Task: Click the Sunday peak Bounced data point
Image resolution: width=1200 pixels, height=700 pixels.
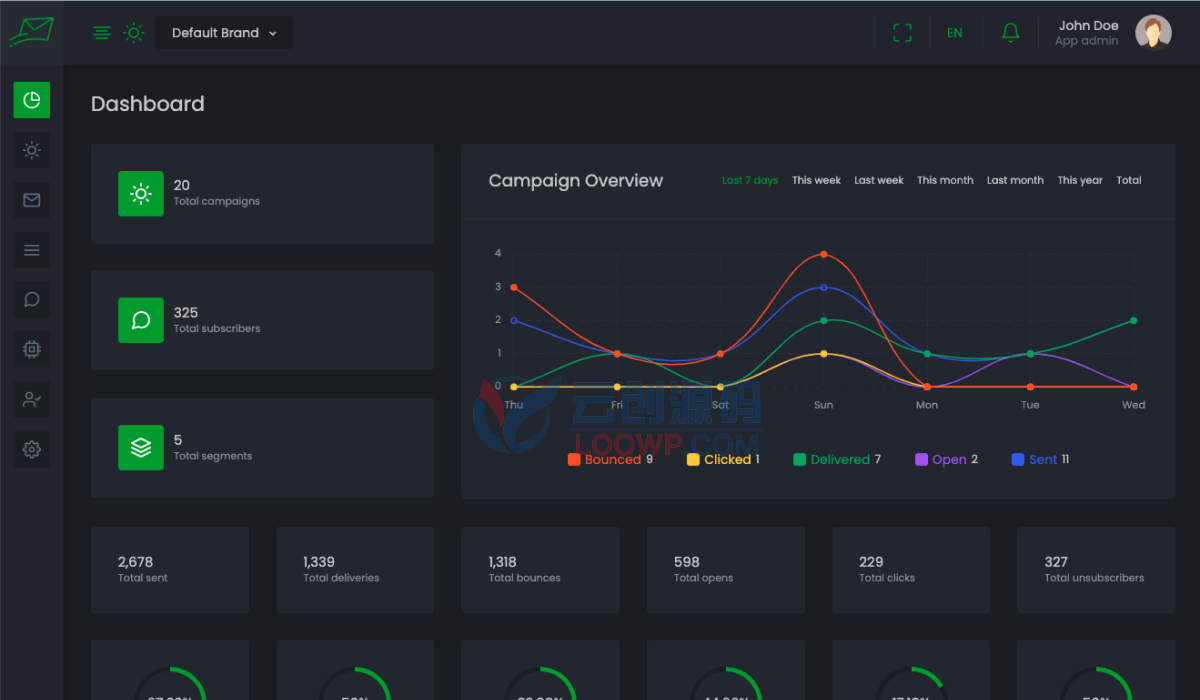Action: [x=824, y=254]
